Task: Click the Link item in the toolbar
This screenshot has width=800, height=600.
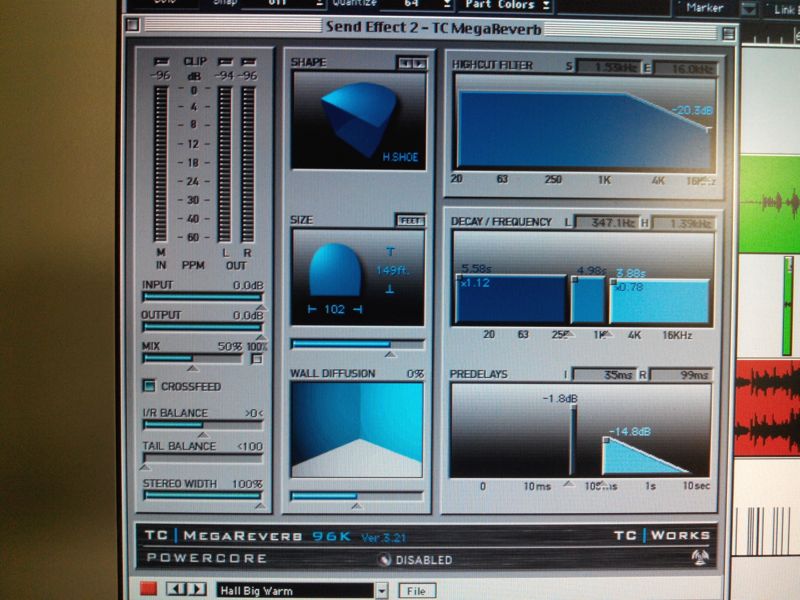Action: 784,9
